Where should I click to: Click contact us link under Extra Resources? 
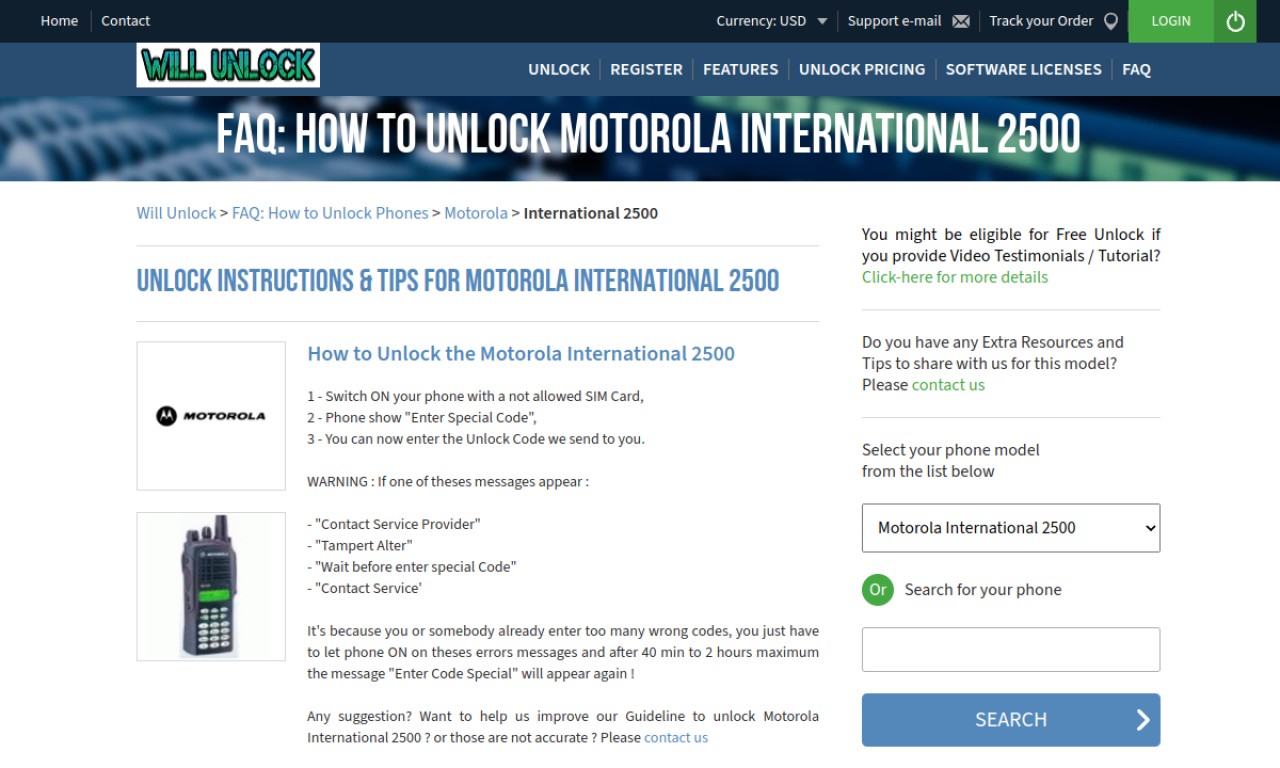click(x=948, y=385)
